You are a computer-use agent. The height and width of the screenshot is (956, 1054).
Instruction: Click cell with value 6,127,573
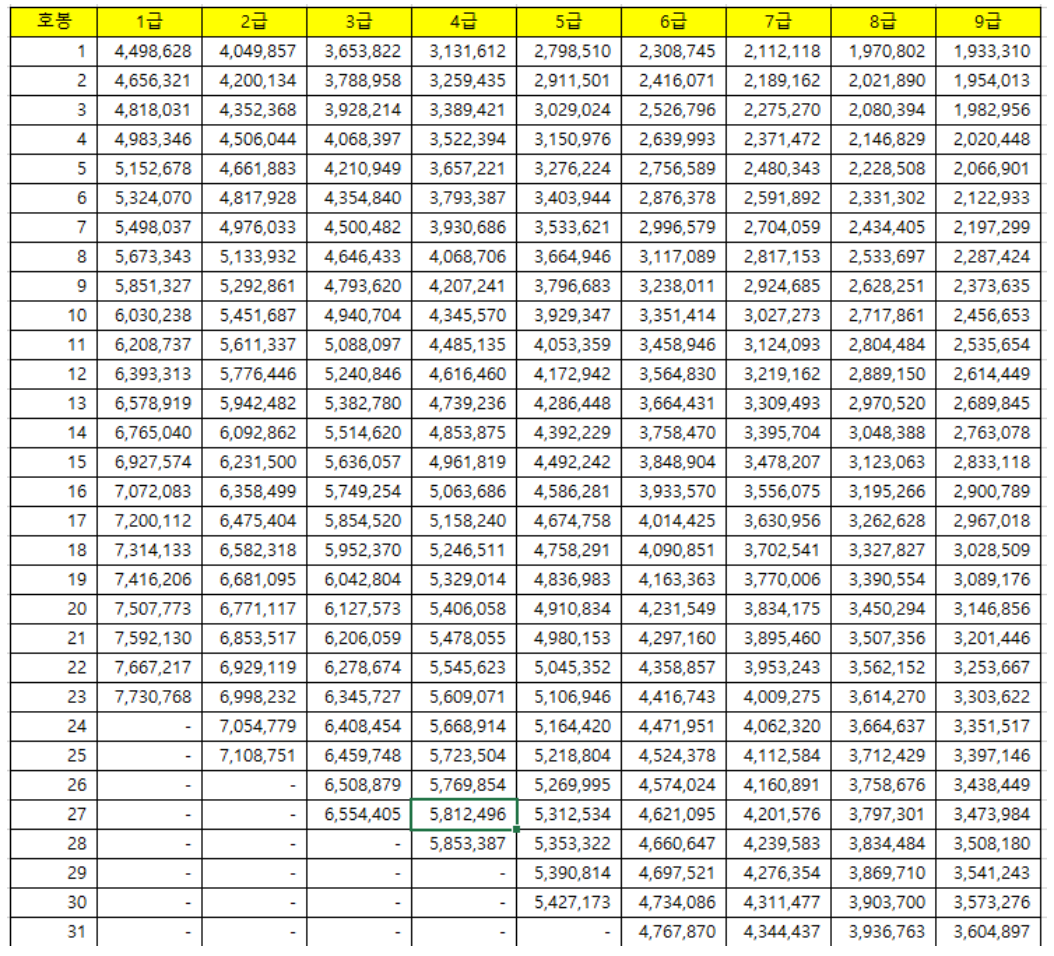[359, 609]
